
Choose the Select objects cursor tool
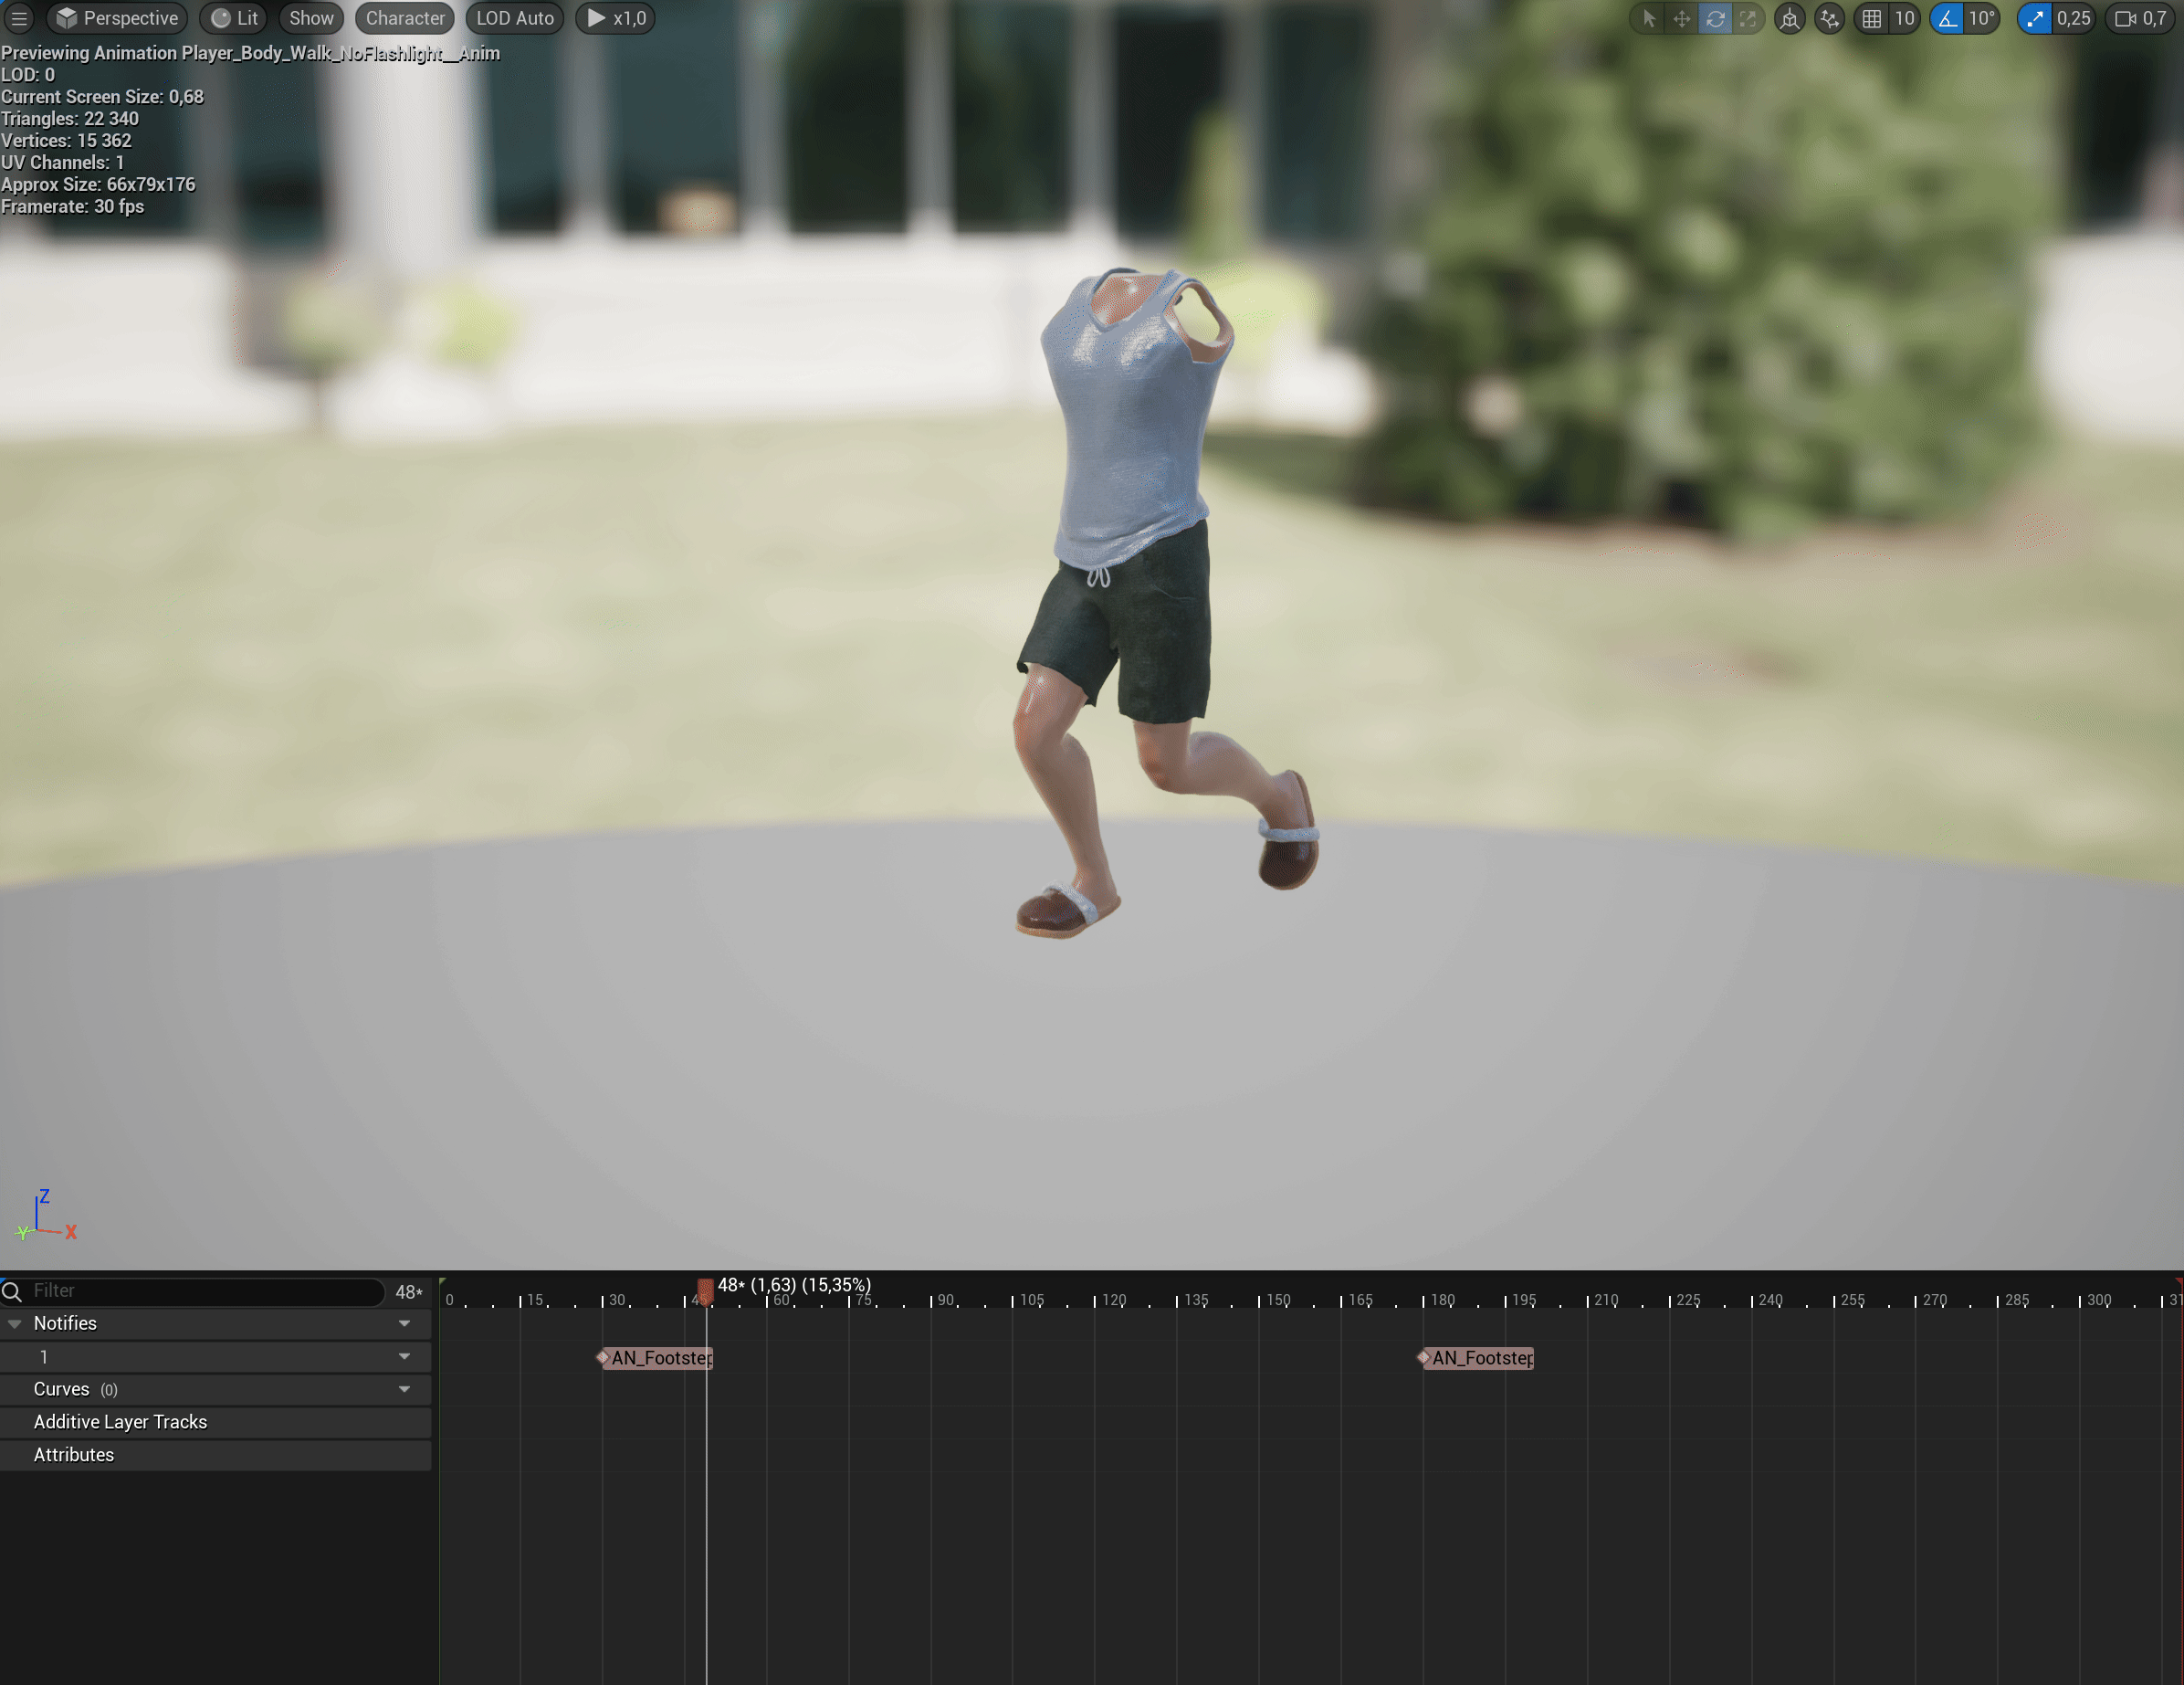[x=1649, y=18]
